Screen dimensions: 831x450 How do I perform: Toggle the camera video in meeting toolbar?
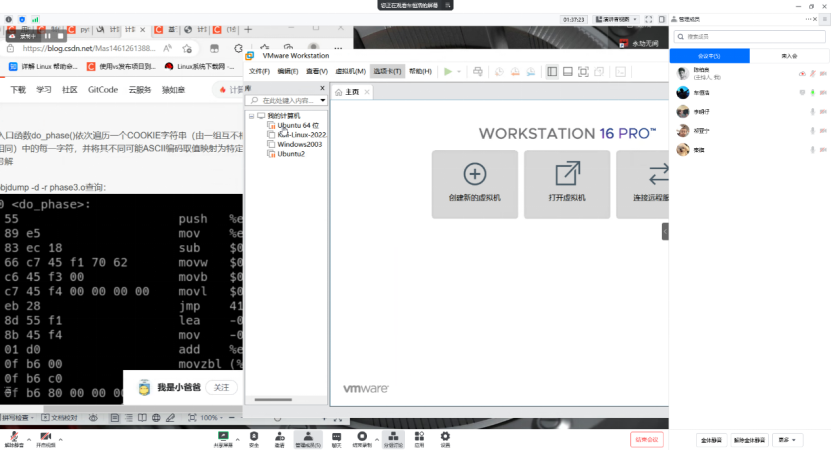click(45, 436)
